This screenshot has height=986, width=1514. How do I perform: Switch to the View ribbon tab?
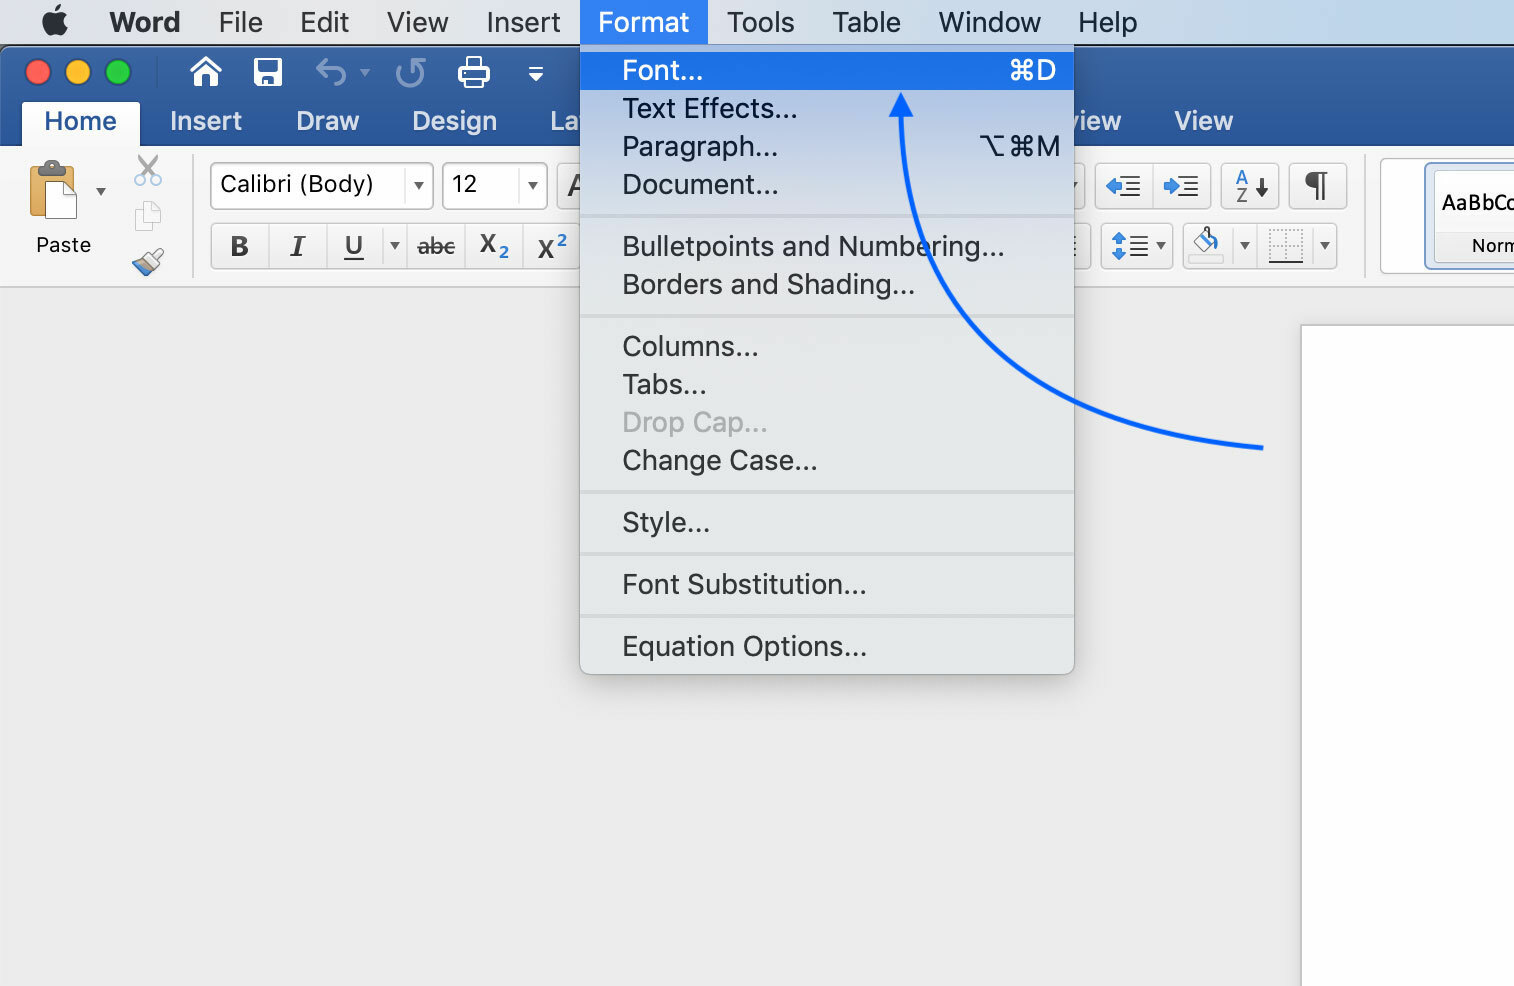(x=1203, y=121)
